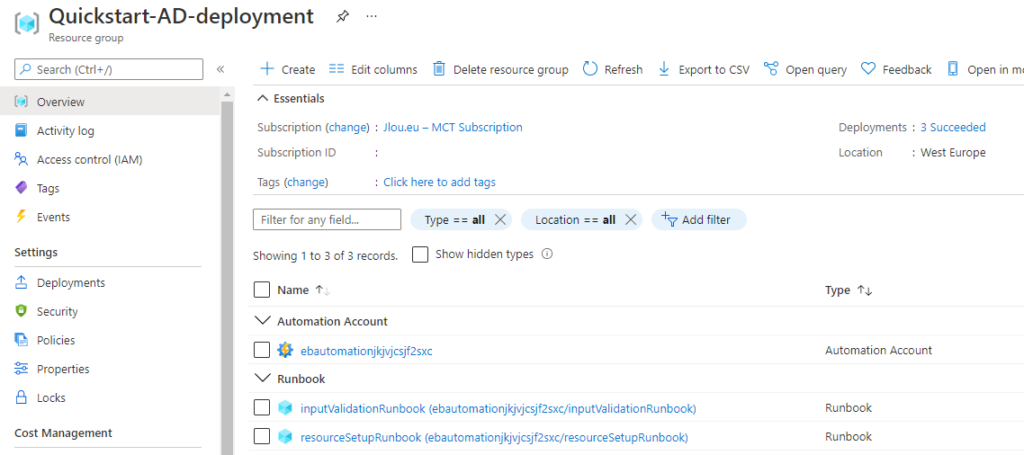Click the Feedback heart icon
Image resolution: width=1024 pixels, height=455 pixels.
point(868,69)
